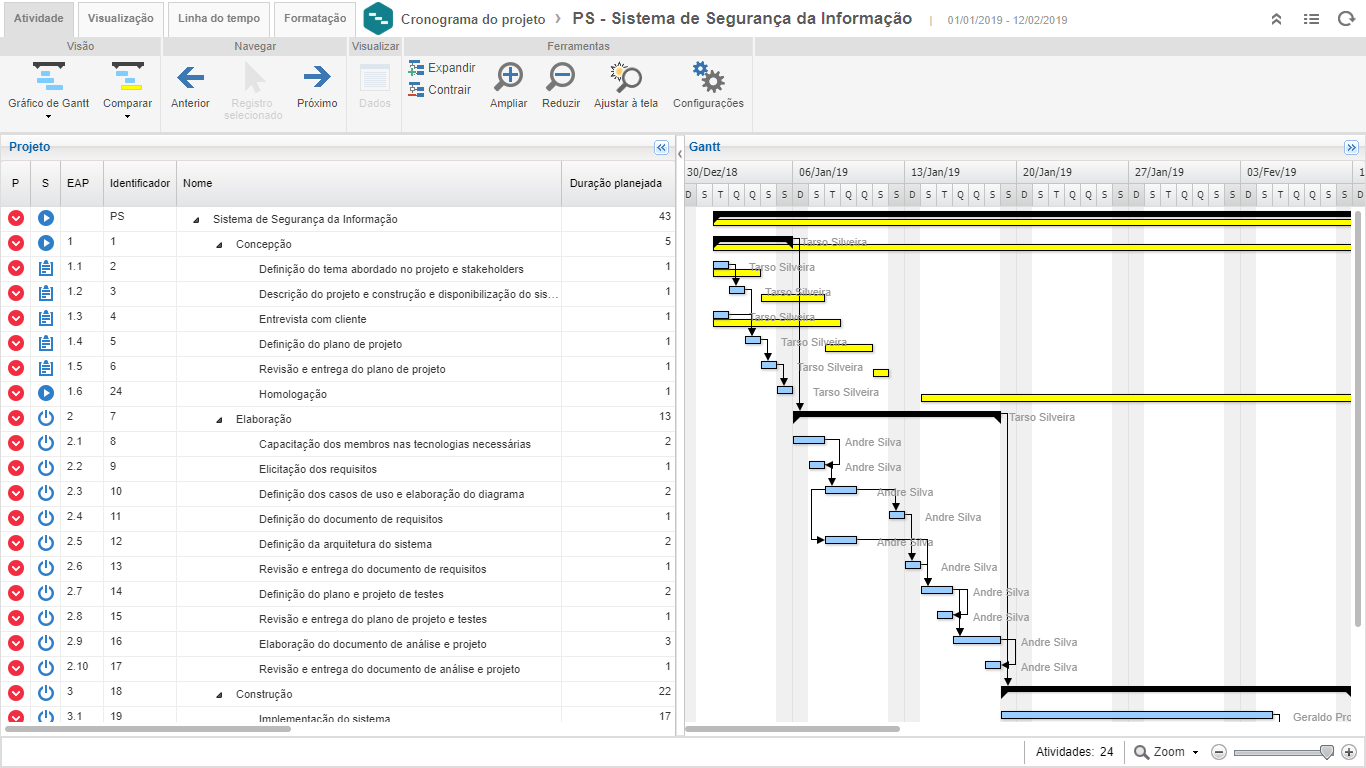
Task: Go to Próximo with right arrow
Action: 317,77
